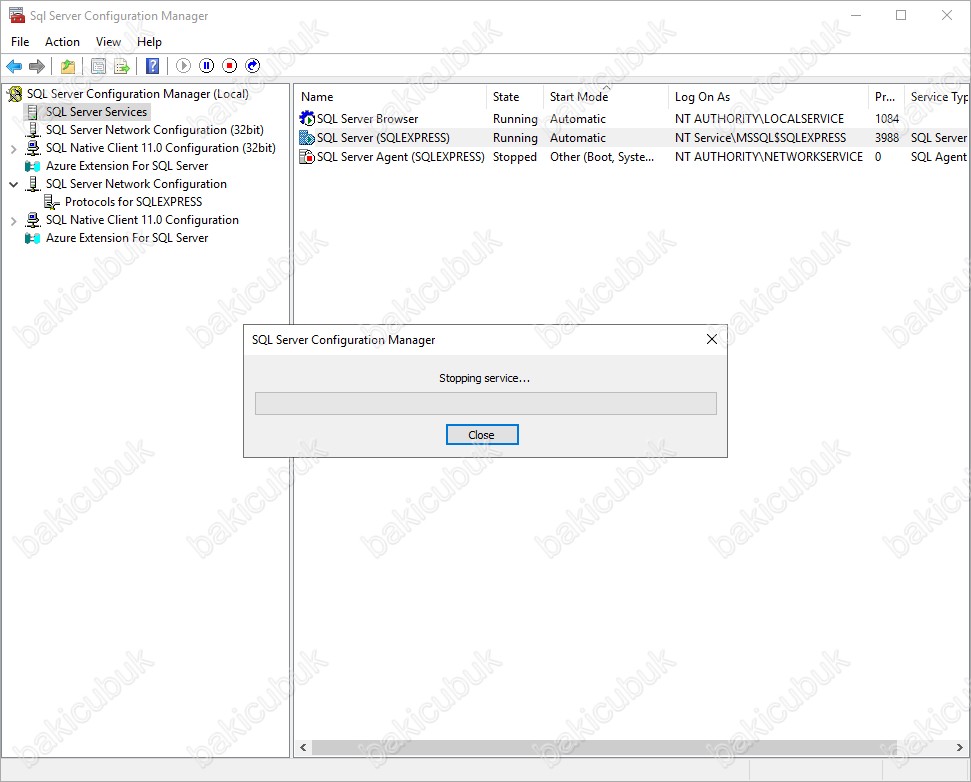Expand SQL Native Client 11.0 Configuration node
This screenshot has width=971, height=782.
click(x=14, y=220)
